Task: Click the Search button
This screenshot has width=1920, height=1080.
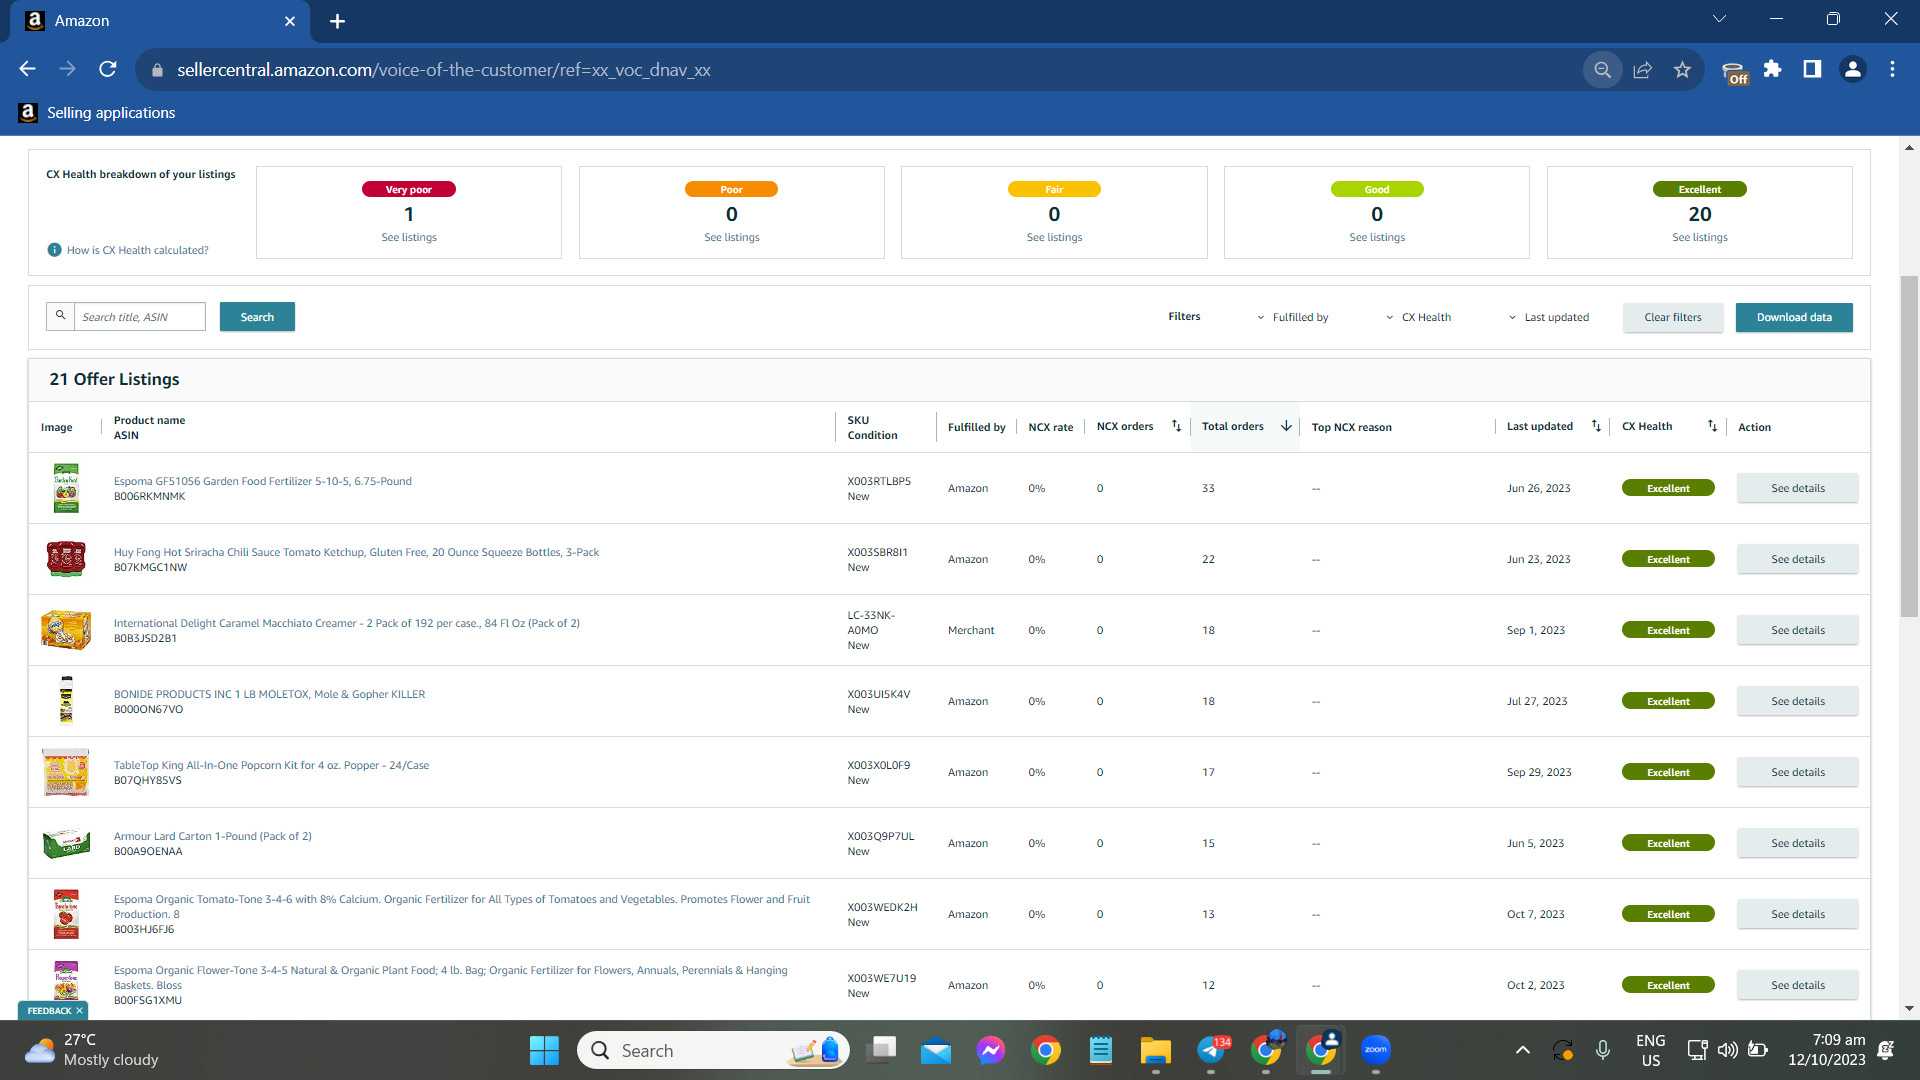Action: 257,317
